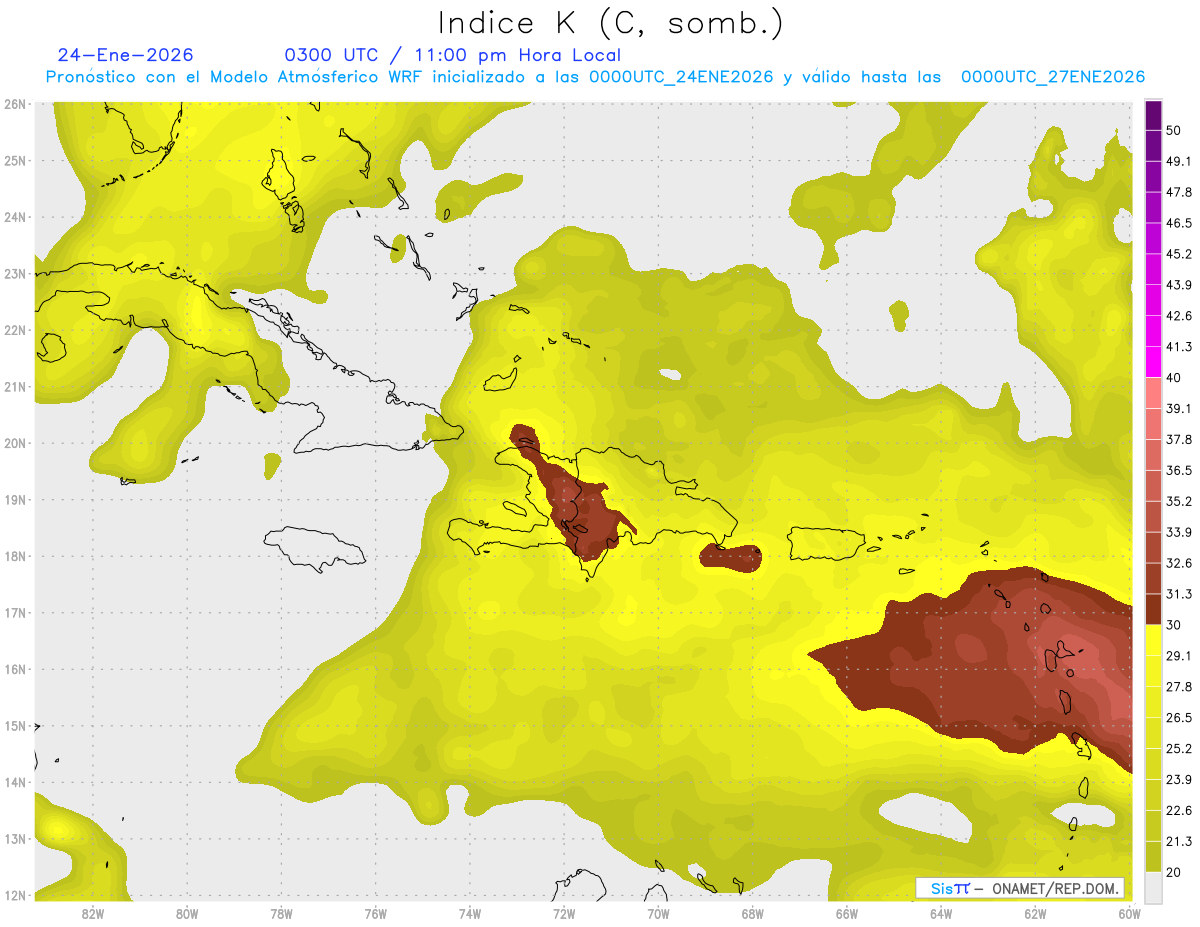Click the colorbar value '37.8'

(x=1178, y=439)
